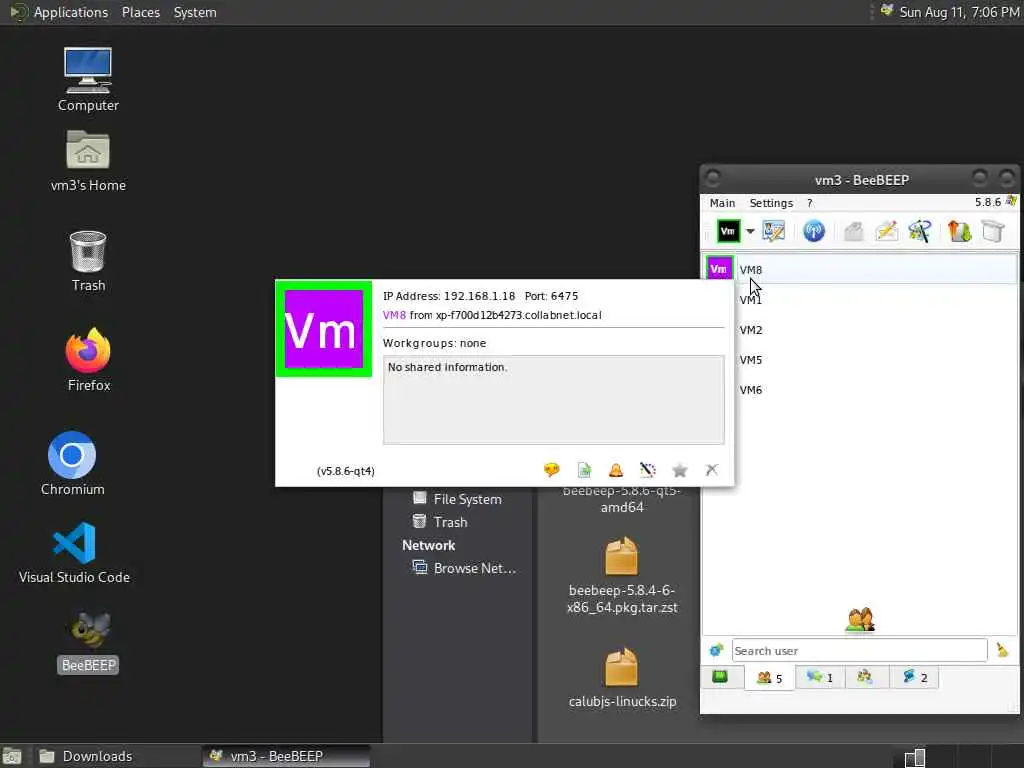Open the status dropdown arrow beside Vm avatar
The height and width of the screenshot is (768, 1024).
point(750,231)
